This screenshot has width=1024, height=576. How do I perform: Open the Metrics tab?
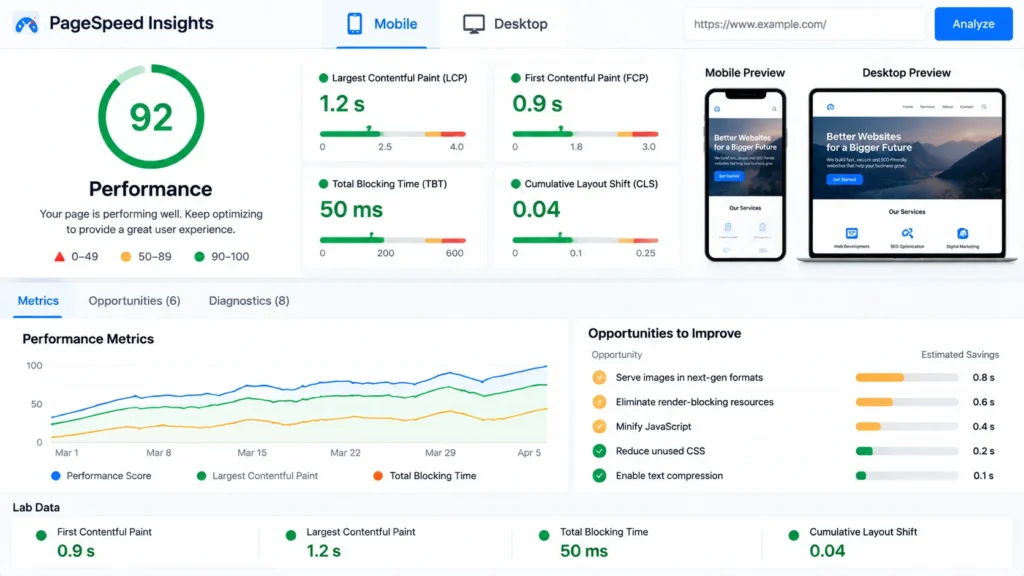pyautogui.click(x=38, y=301)
